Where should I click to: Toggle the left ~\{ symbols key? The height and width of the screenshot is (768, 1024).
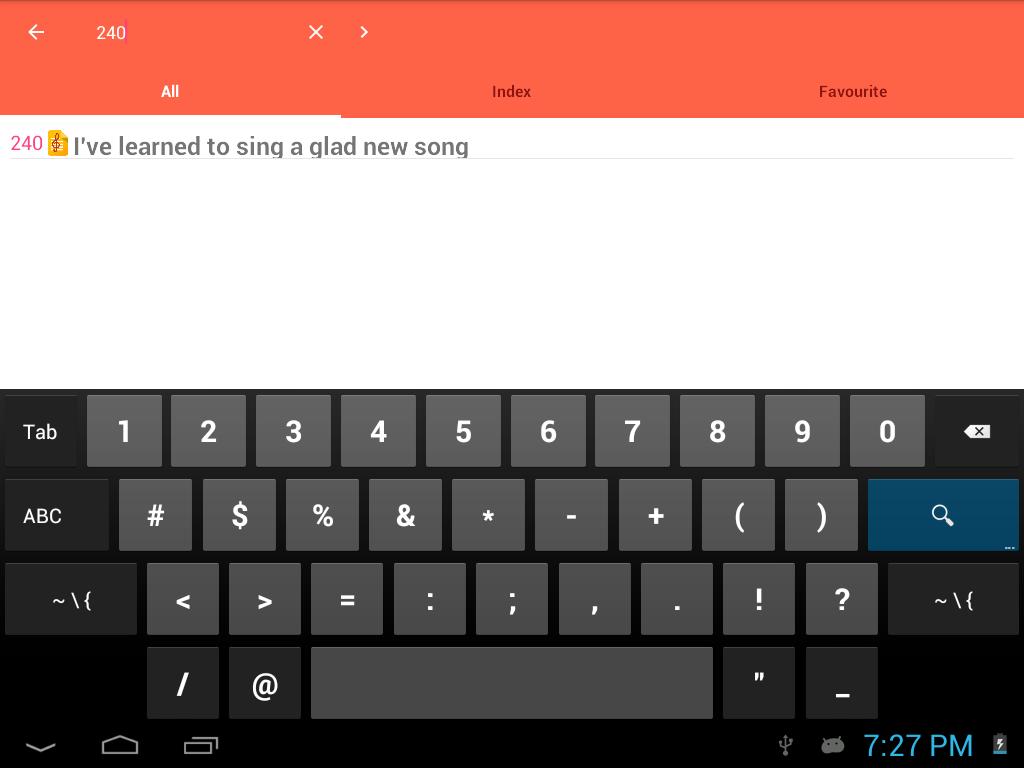[x=71, y=600]
